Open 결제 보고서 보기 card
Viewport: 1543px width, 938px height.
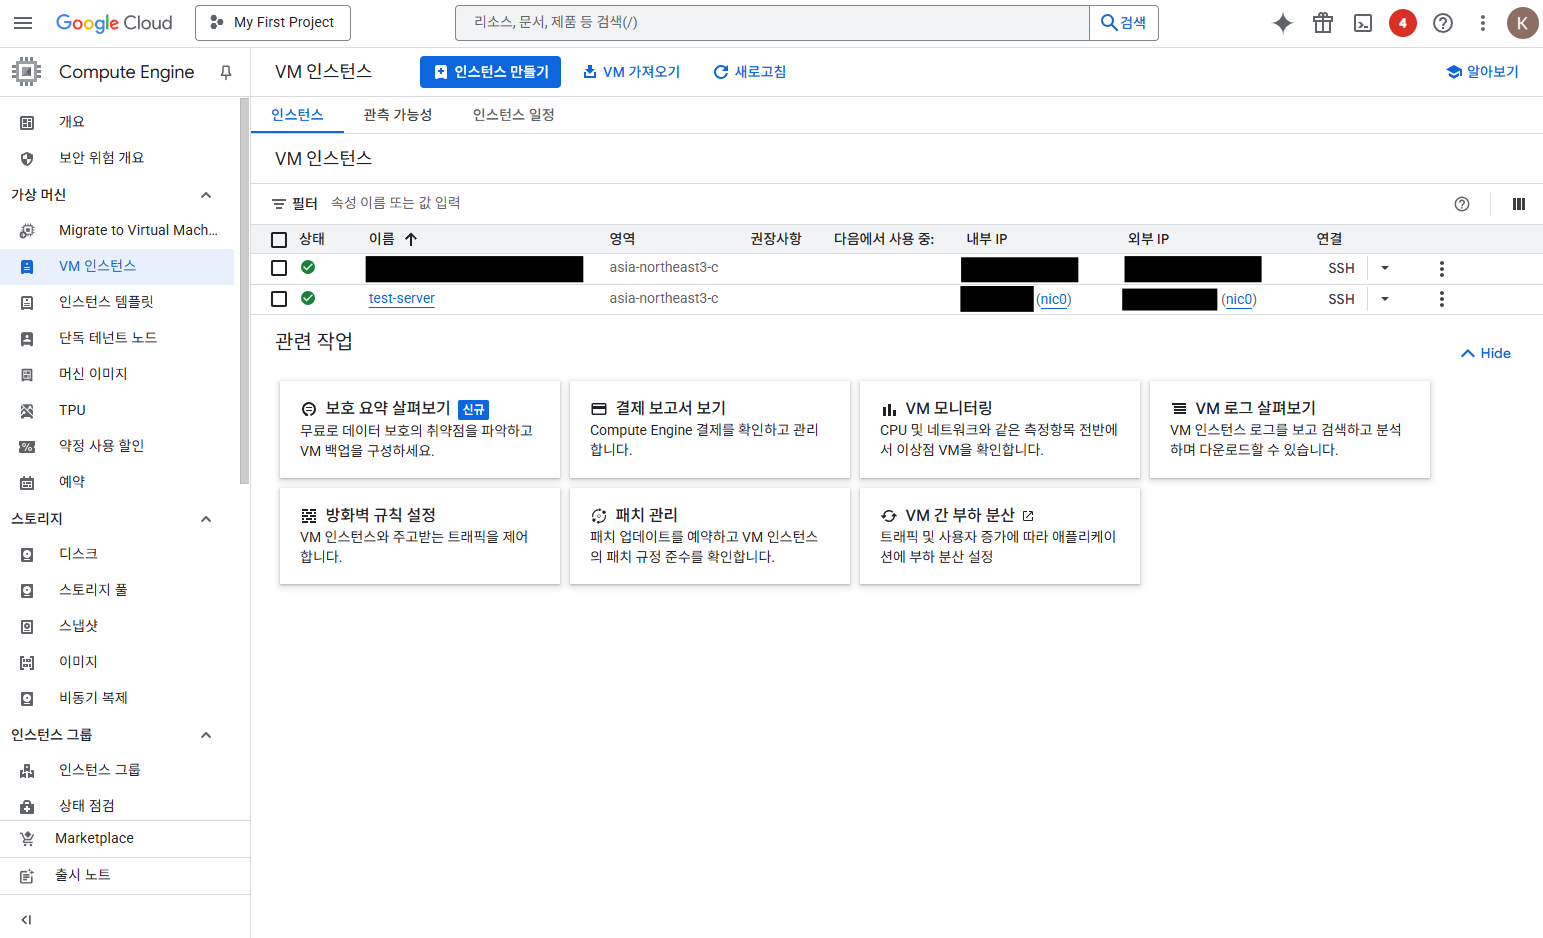(710, 429)
